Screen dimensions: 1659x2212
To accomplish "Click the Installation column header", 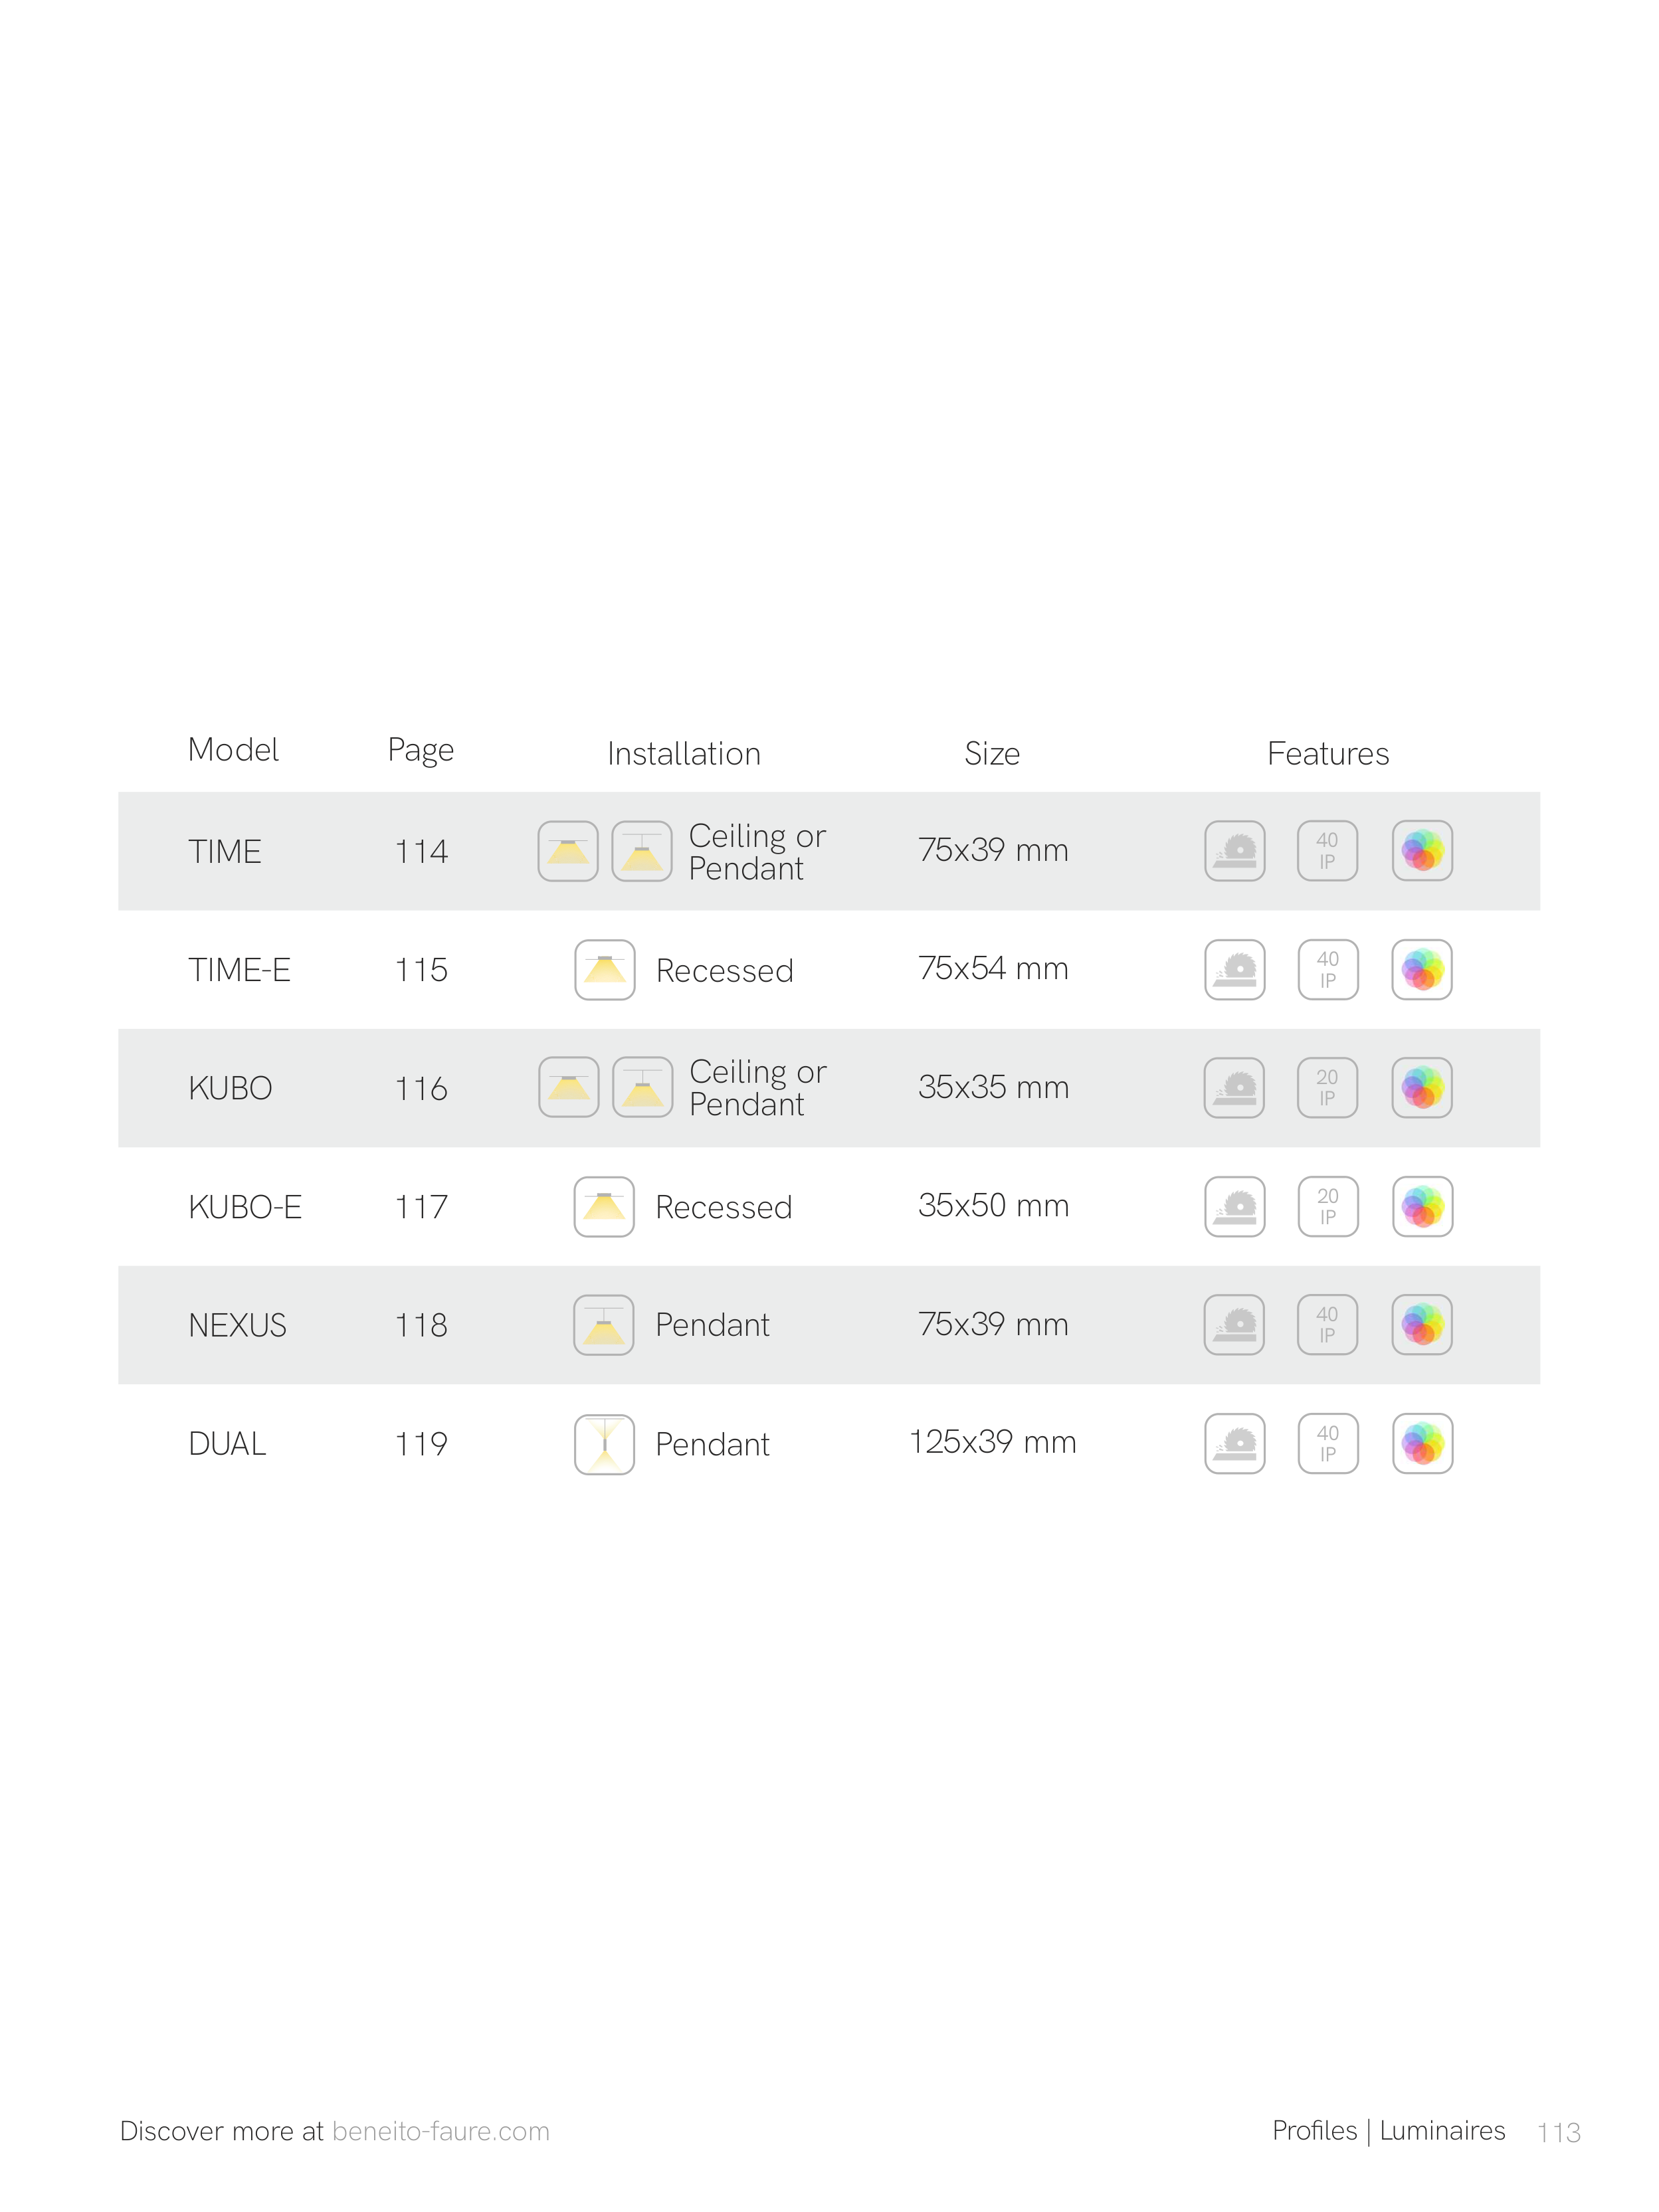I will [x=684, y=753].
